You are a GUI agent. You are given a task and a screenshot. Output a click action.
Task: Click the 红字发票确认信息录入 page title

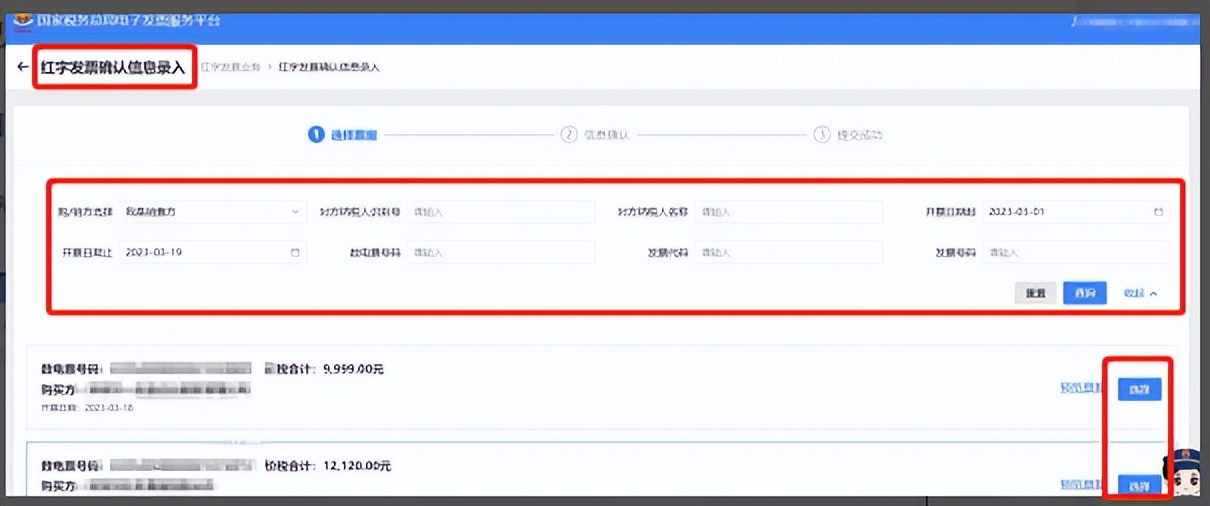click(113, 67)
